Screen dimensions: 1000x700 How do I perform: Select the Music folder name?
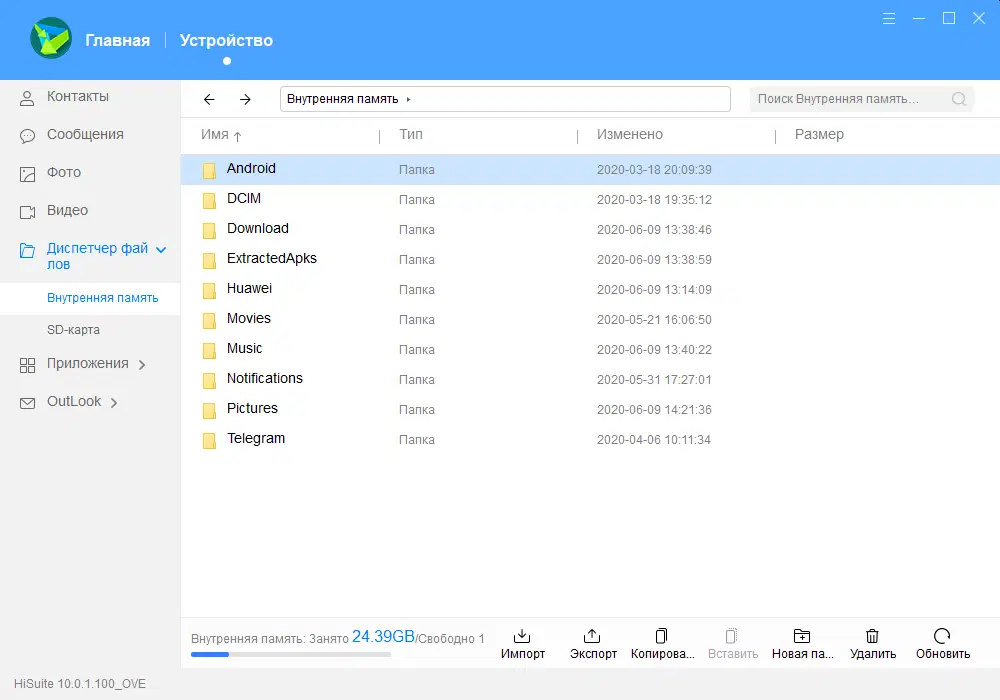click(x=244, y=348)
